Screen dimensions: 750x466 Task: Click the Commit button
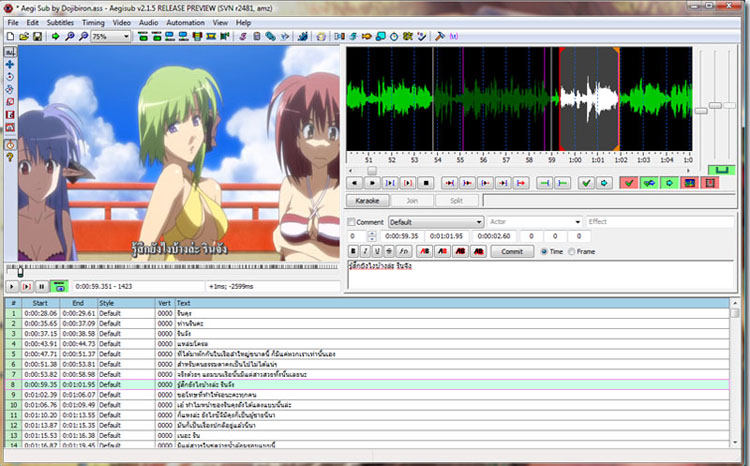512,251
